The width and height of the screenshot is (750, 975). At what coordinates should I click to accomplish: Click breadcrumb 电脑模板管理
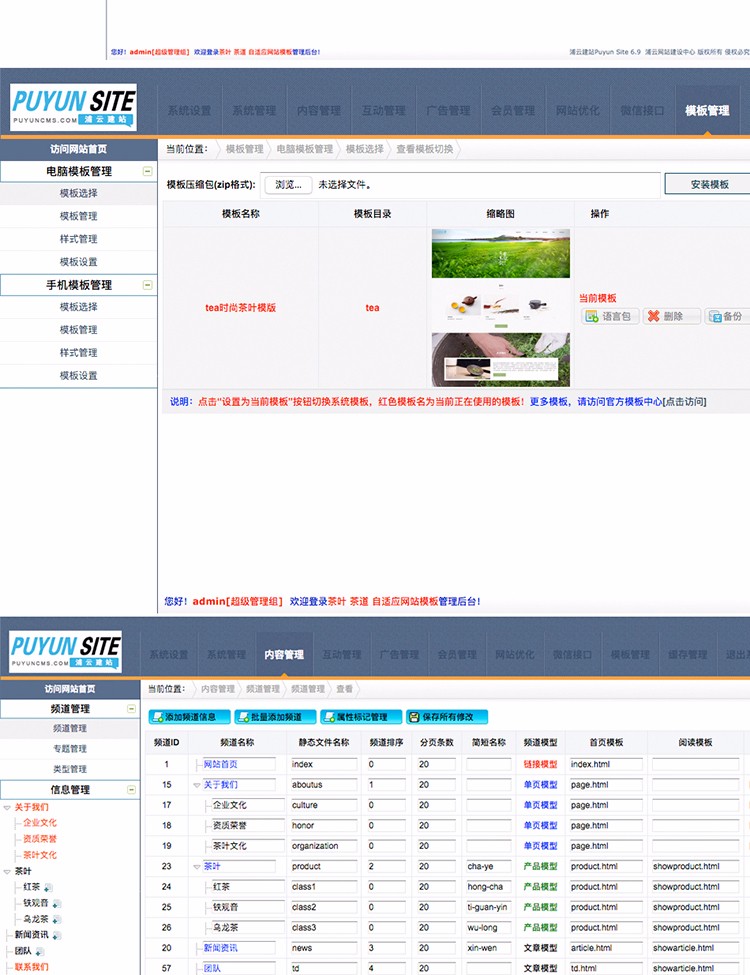(x=305, y=149)
